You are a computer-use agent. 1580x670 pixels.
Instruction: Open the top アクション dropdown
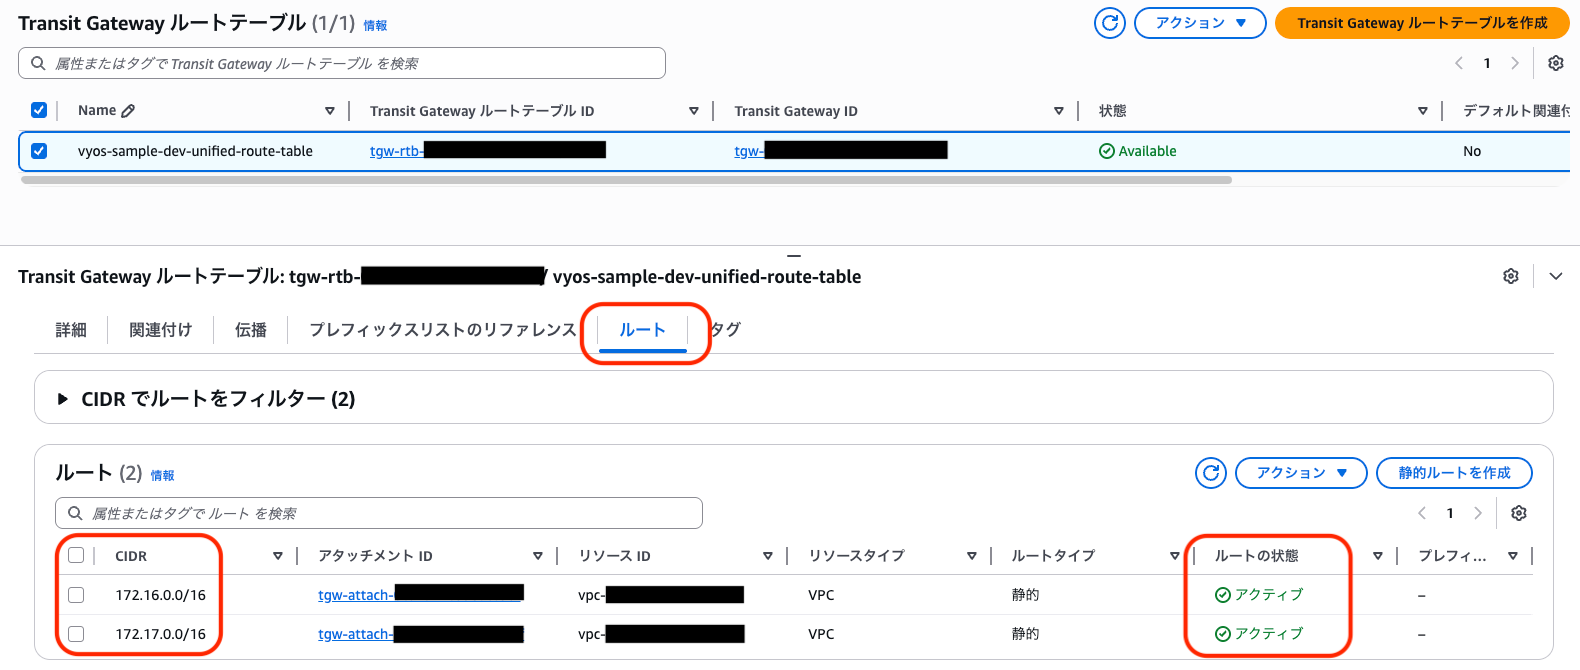pos(1200,23)
